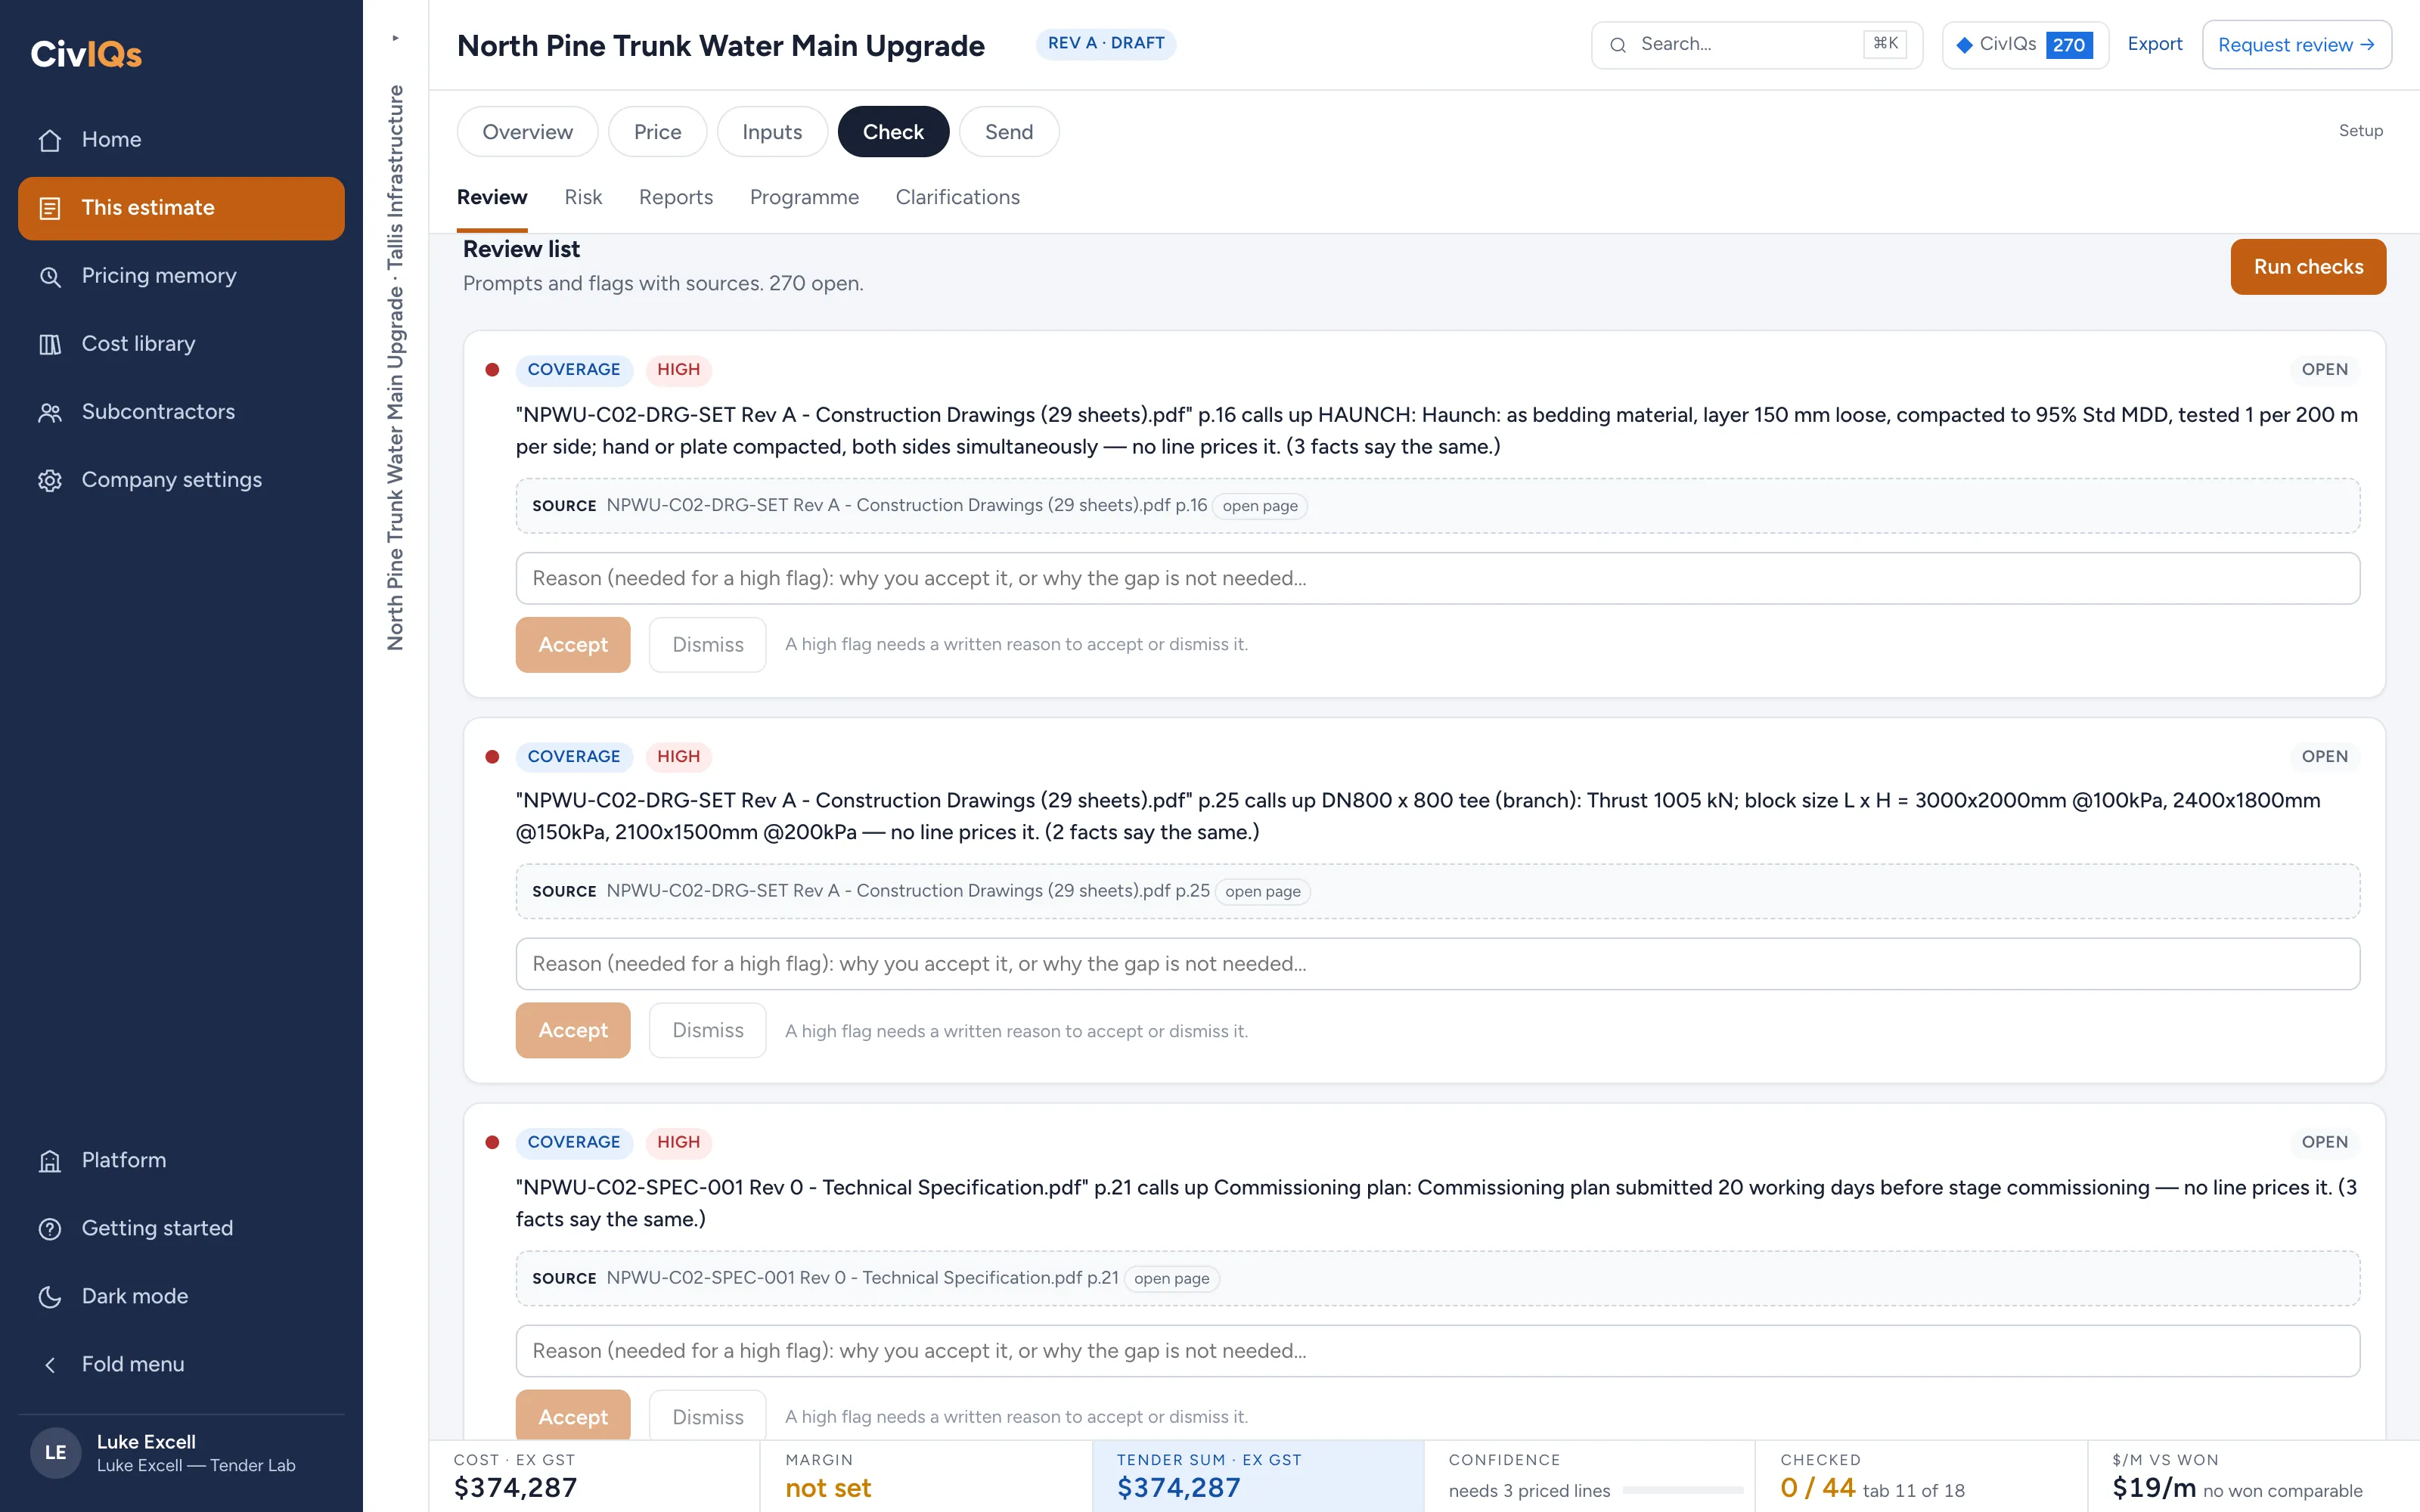Toggle Dark mode via the moon icon
This screenshot has width=2420, height=1512.
(50, 1296)
